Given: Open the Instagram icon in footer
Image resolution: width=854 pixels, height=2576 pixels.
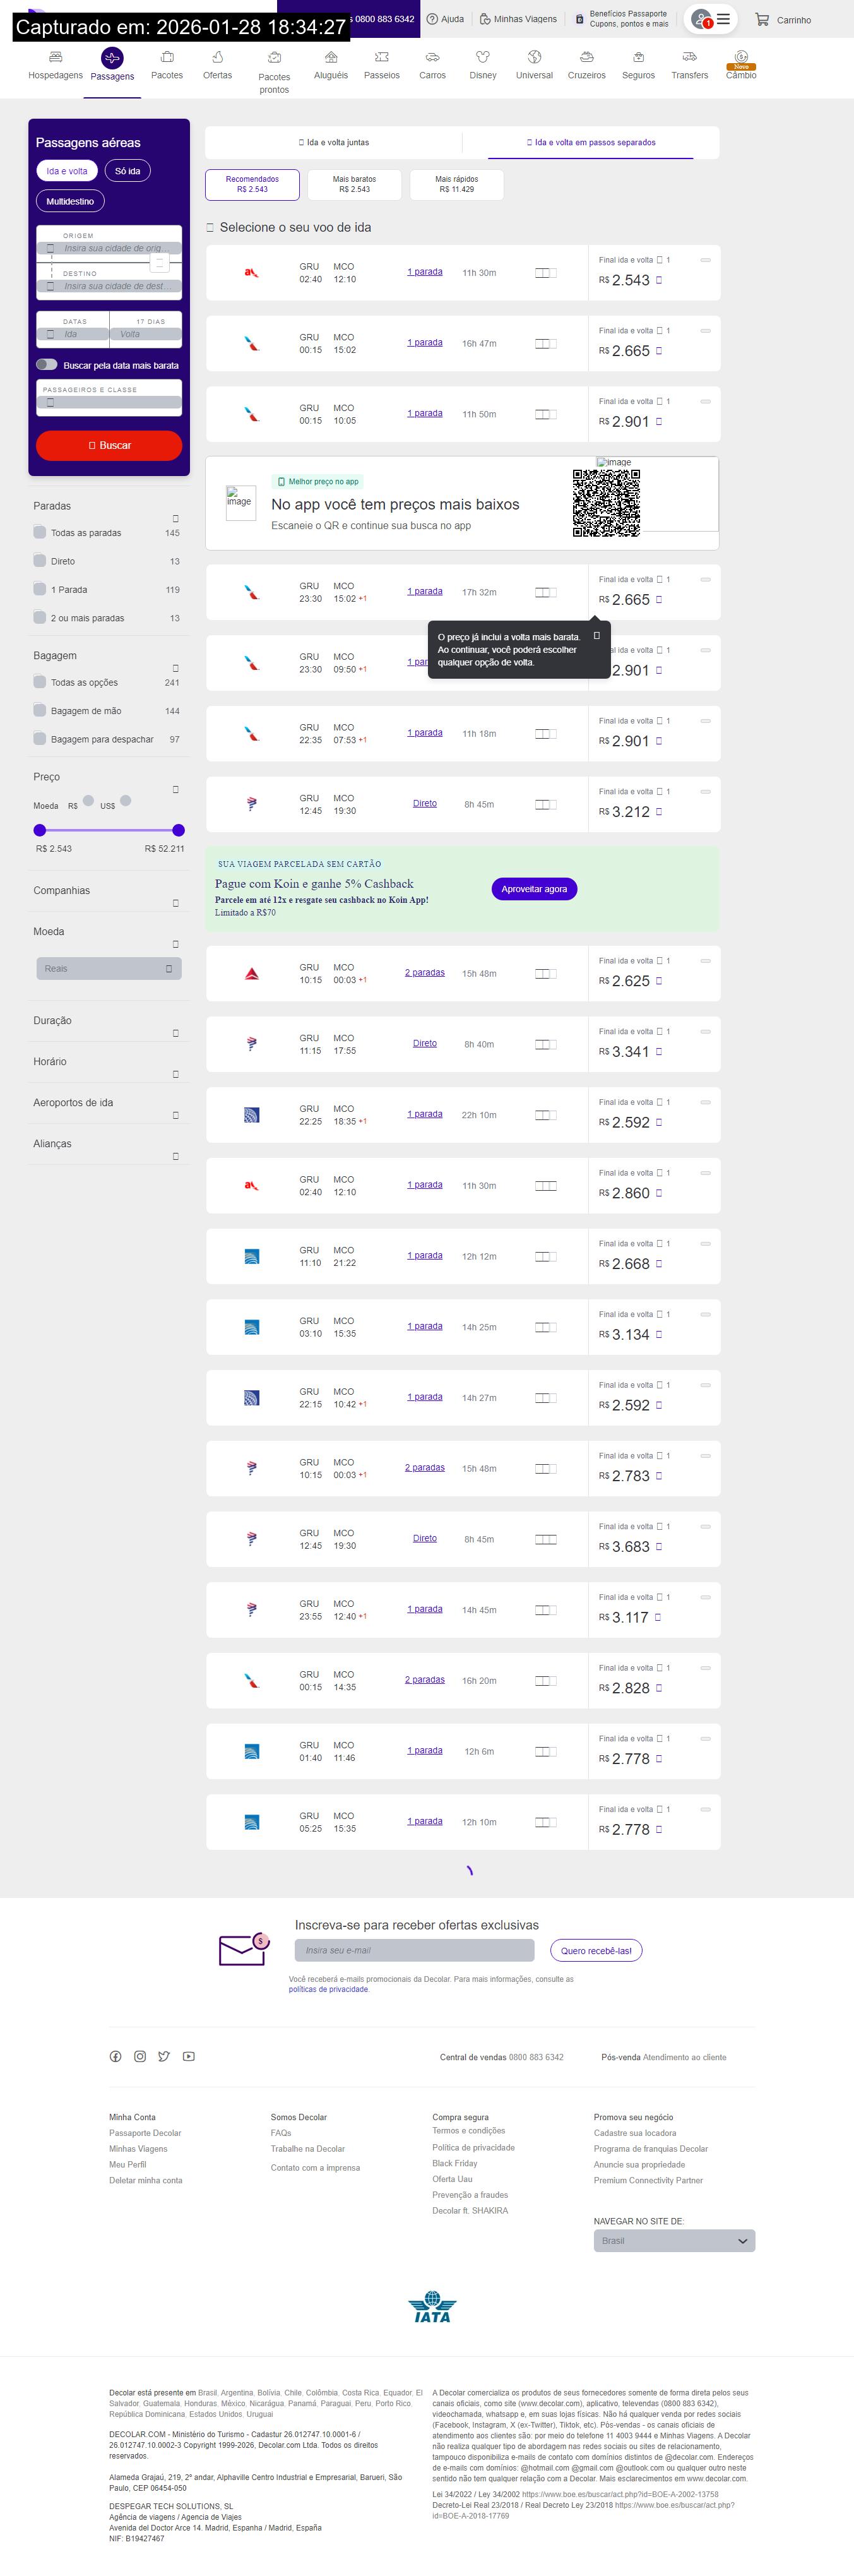Looking at the screenshot, I should (x=140, y=2056).
